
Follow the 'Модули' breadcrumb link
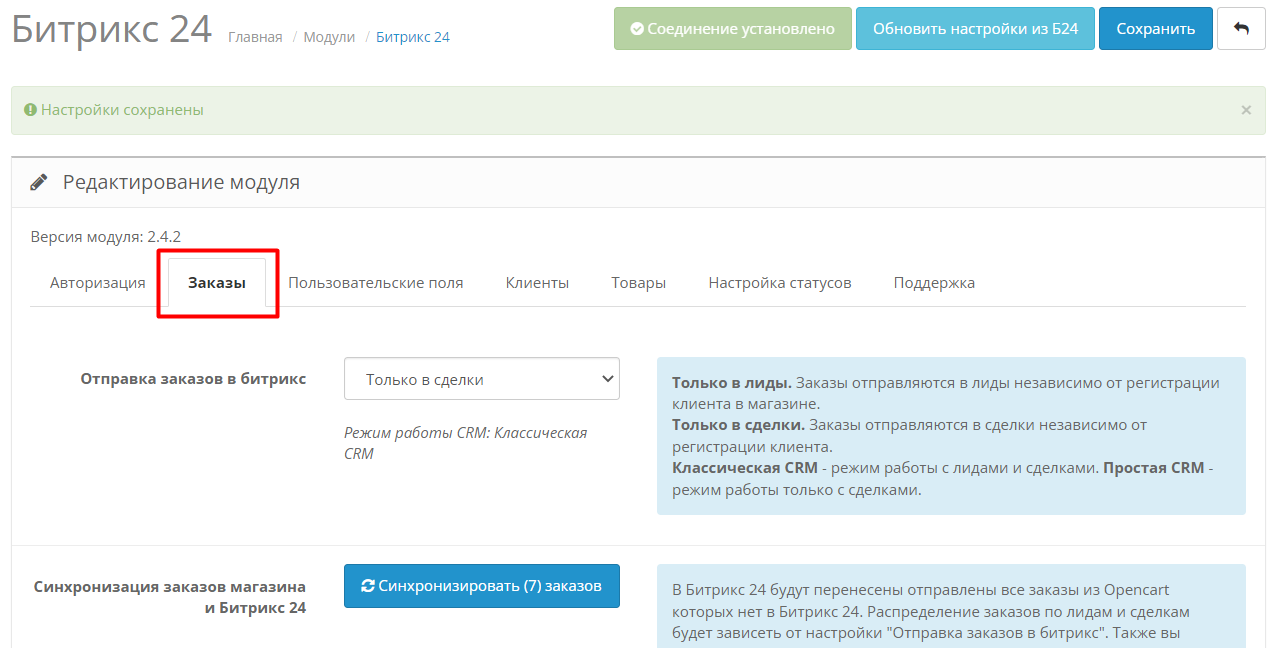[x=329, y=37]
